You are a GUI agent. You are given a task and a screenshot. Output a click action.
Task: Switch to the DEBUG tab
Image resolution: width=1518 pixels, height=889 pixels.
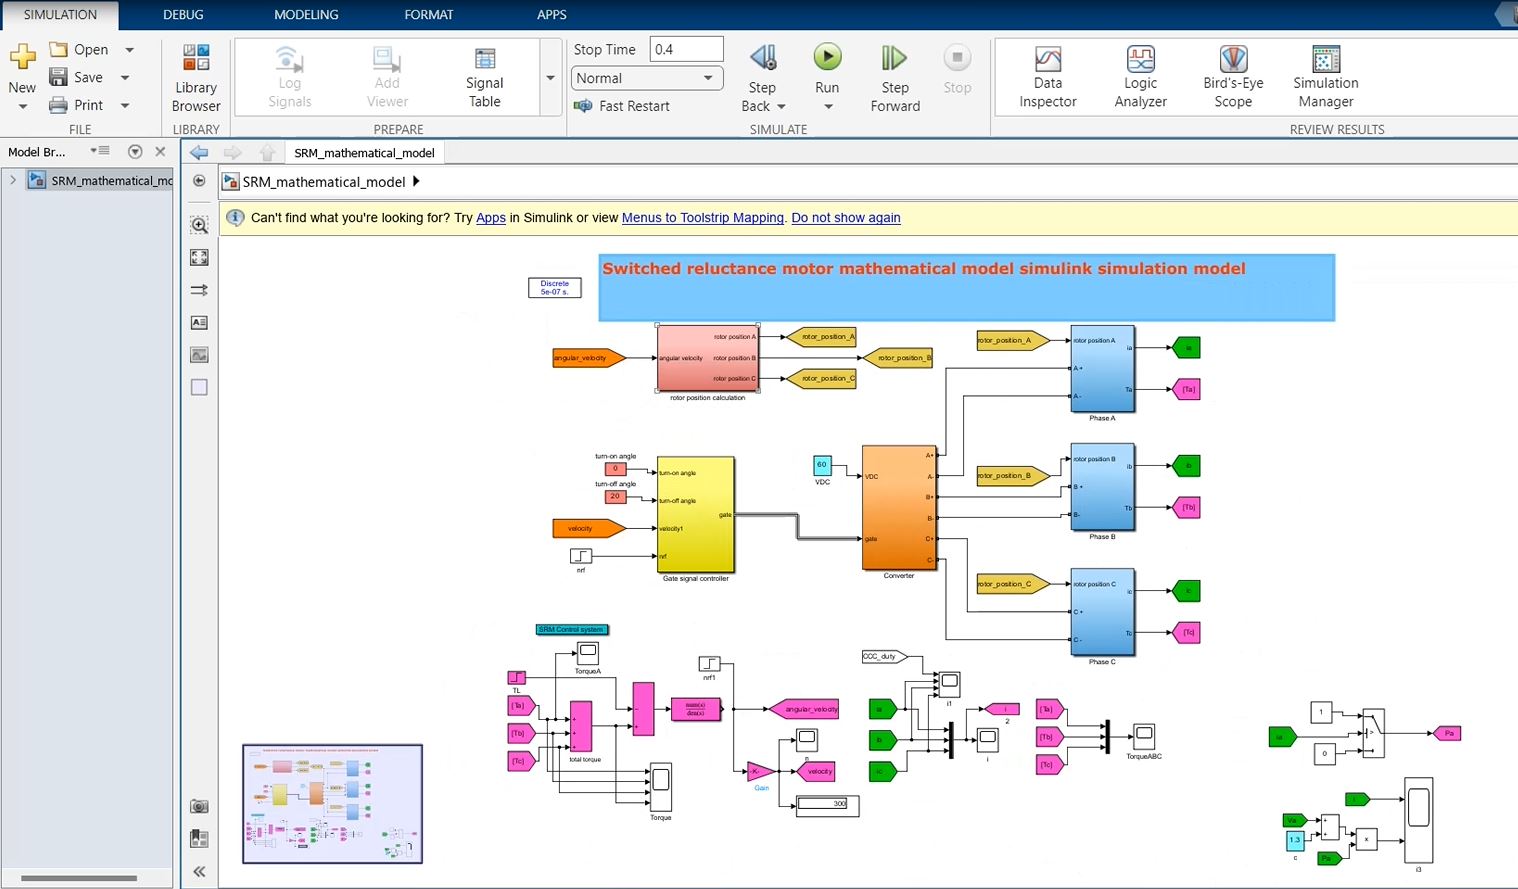183,15
